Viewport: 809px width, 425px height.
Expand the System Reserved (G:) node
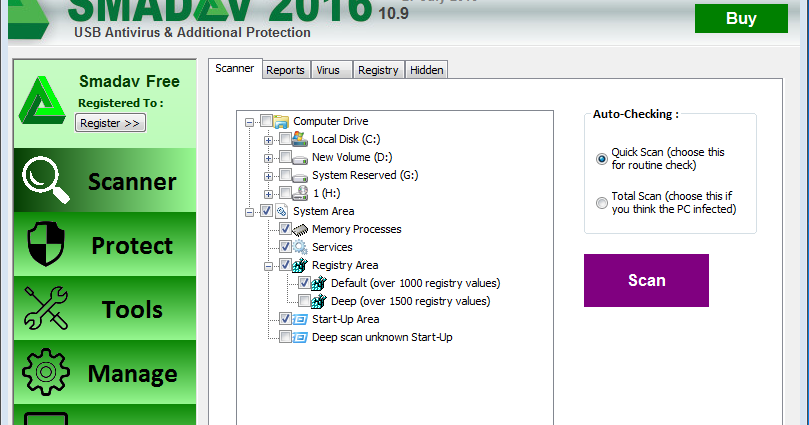tap(268, 176)
